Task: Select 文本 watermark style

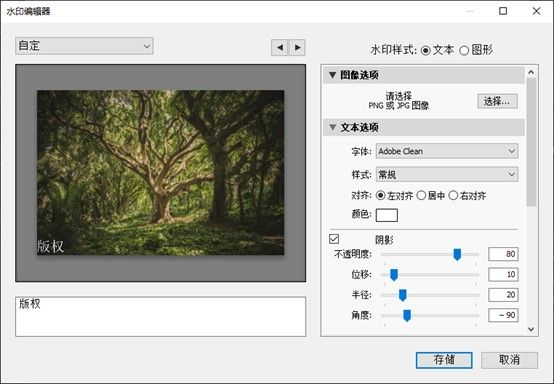Action: click(x=426, y=51)
